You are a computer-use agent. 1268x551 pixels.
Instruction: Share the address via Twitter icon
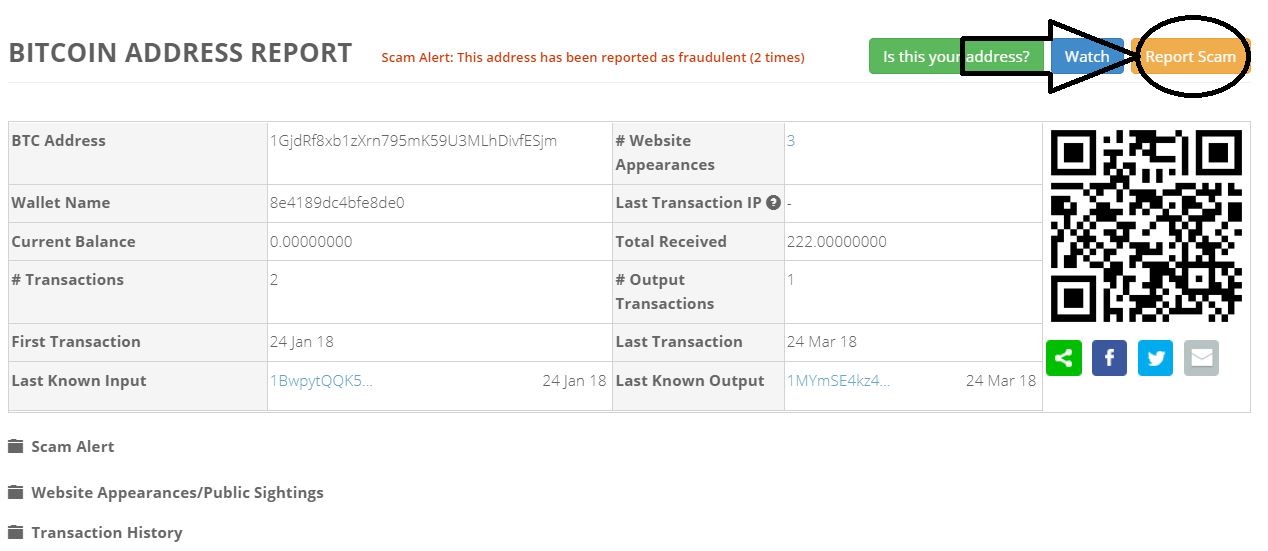[1156, 358]
